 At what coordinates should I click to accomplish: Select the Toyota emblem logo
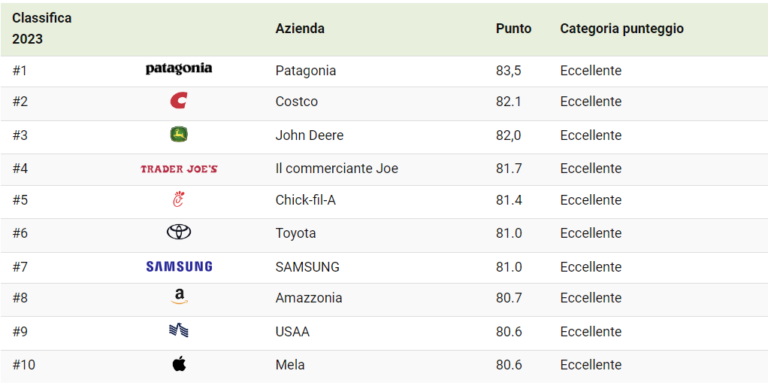[x=179, y=232]
